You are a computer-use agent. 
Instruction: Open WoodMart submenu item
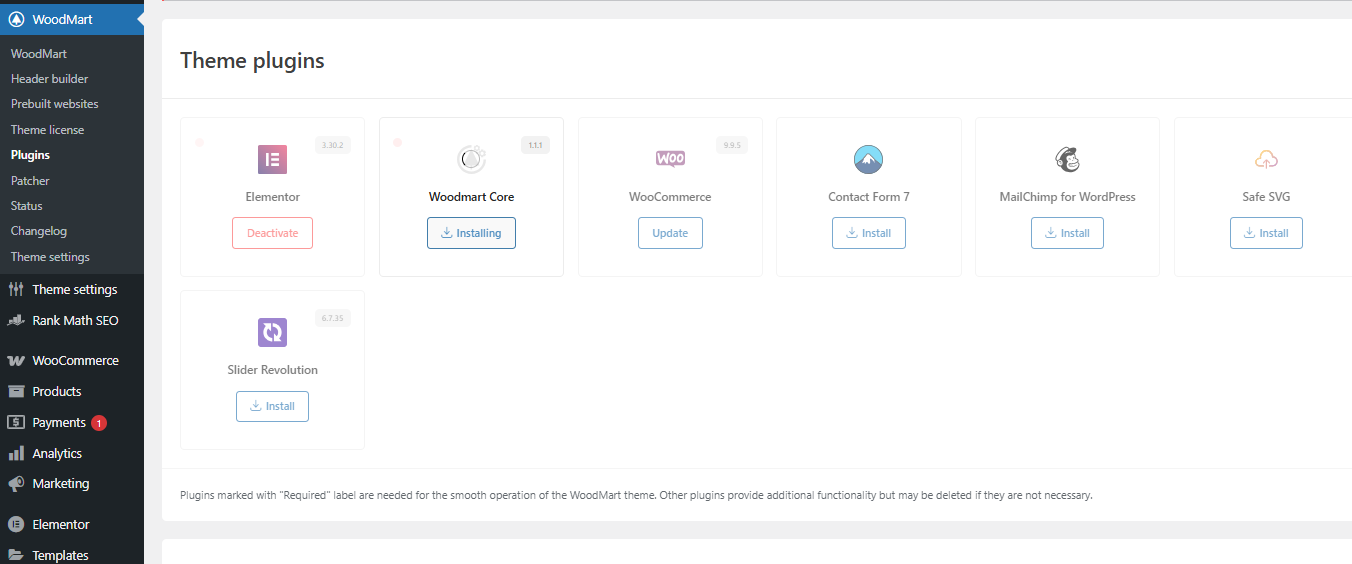(39, 53)
